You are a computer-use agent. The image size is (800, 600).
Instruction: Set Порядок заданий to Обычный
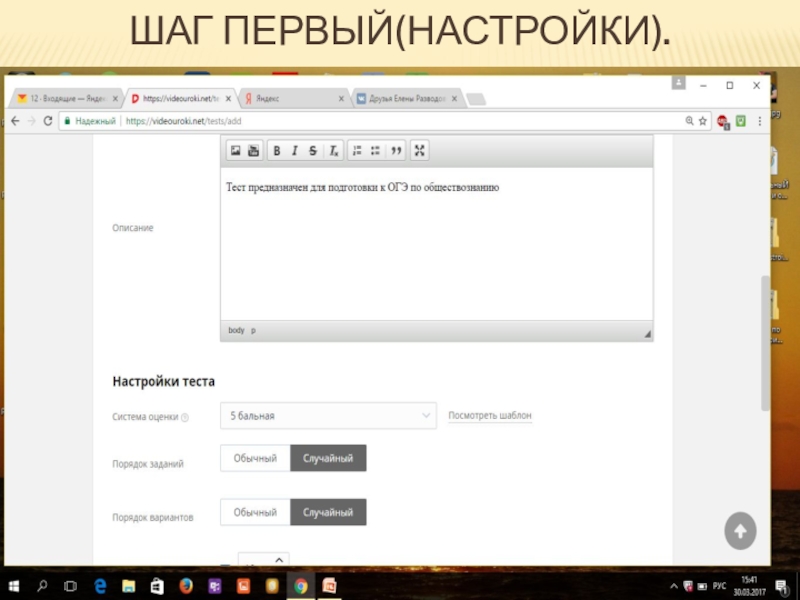255,458
